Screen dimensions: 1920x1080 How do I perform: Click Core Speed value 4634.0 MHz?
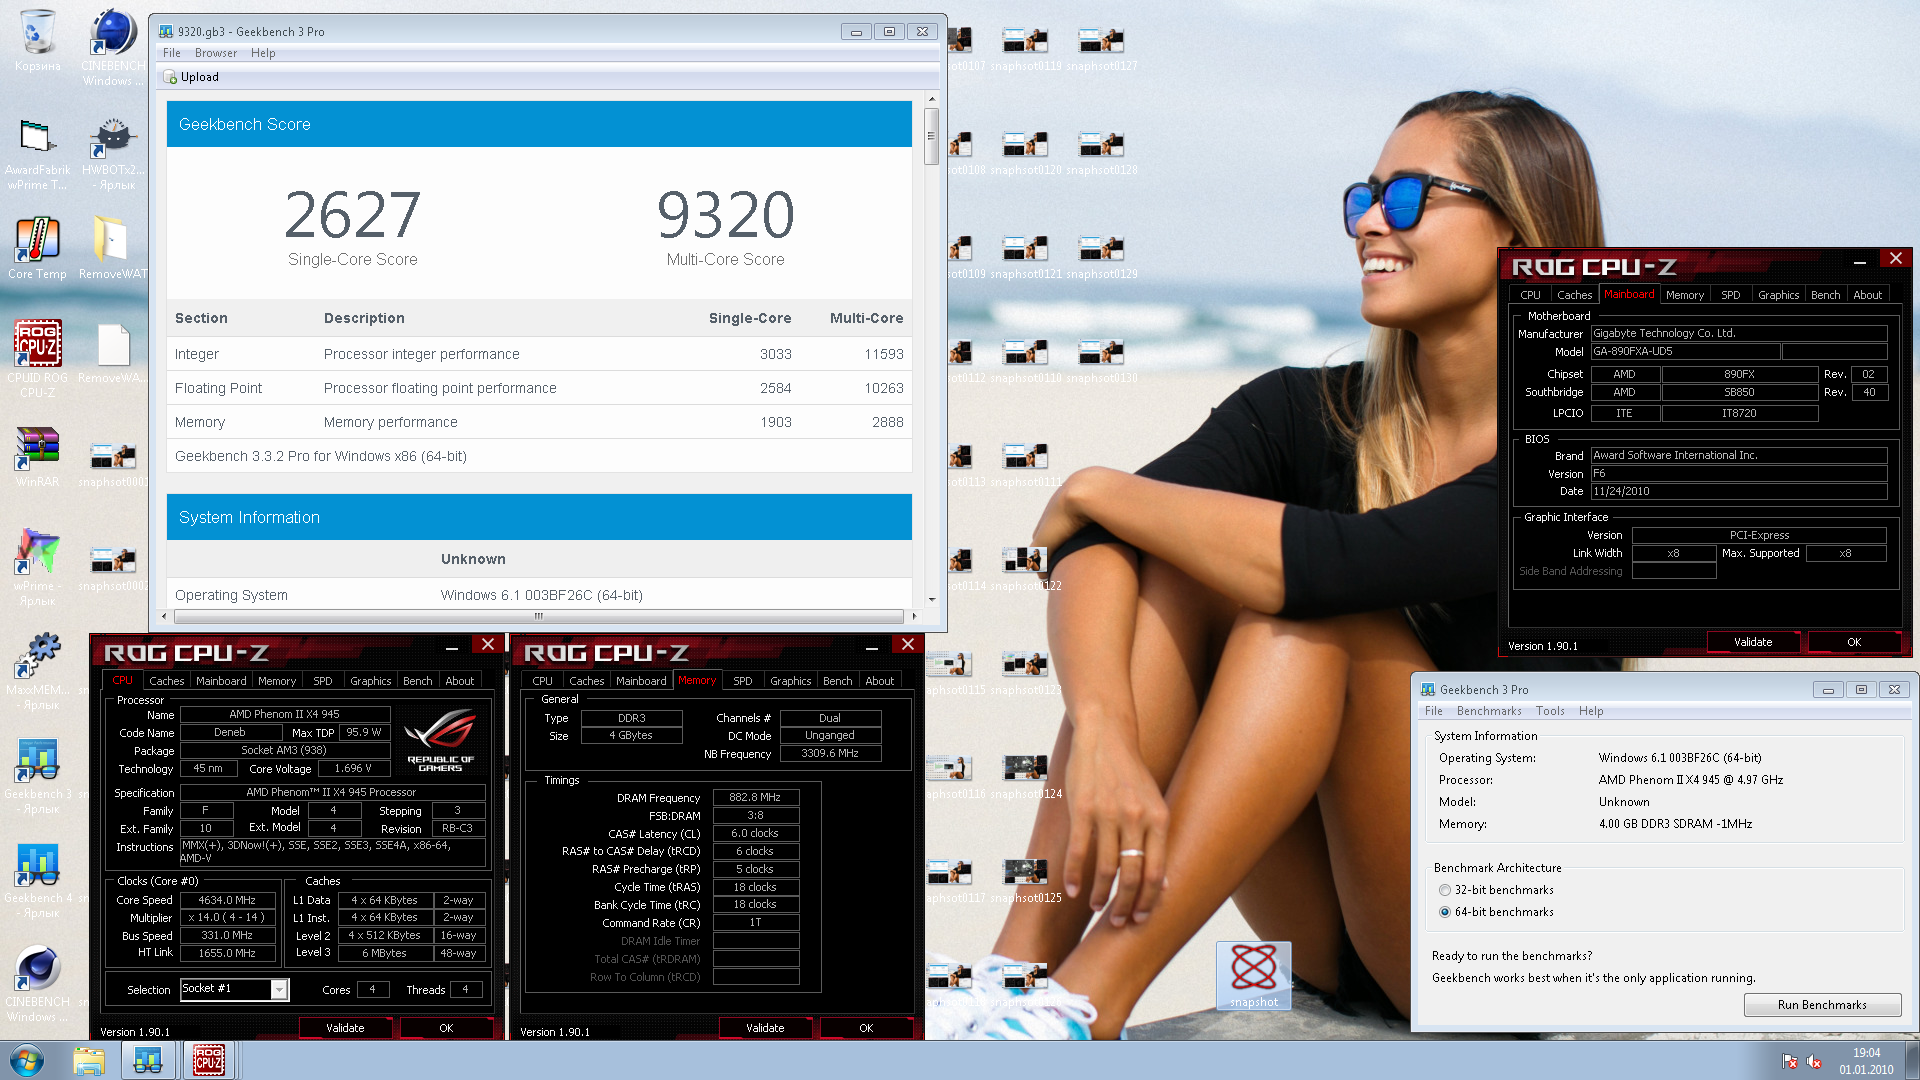[227, 900]
